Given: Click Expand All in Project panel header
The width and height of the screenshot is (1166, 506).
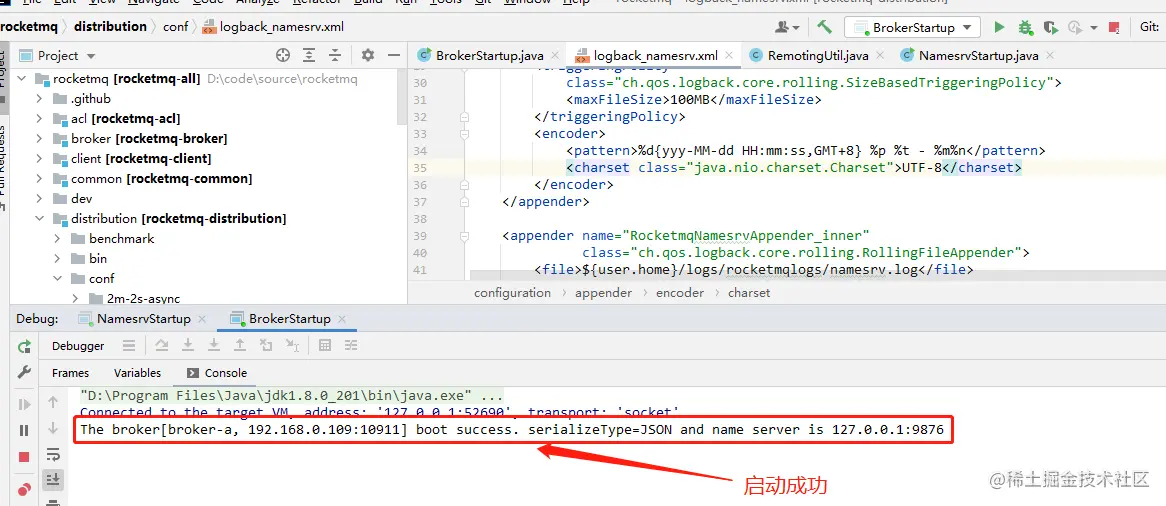Looking at the screenshot, I should pos(309,55).
